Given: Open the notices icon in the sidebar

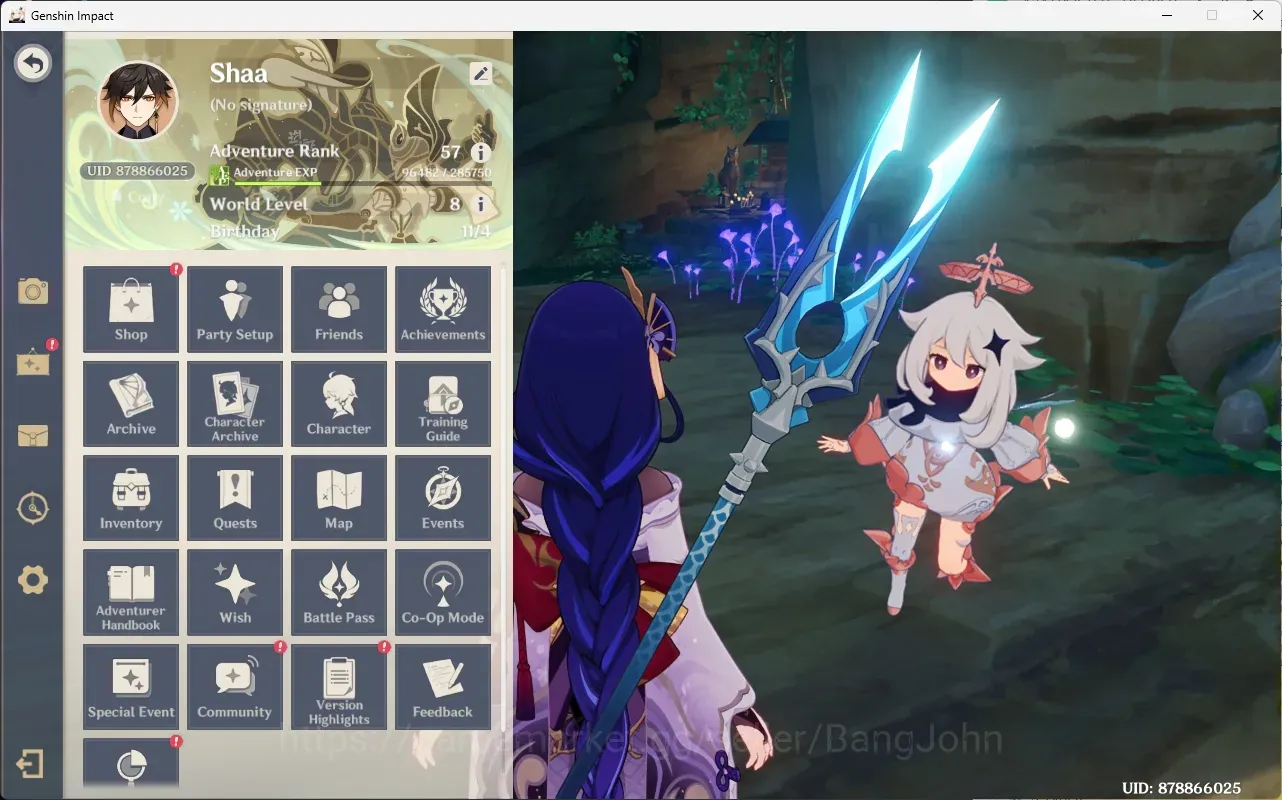Looking at the screenshot, I should click(x=33, y=363).
